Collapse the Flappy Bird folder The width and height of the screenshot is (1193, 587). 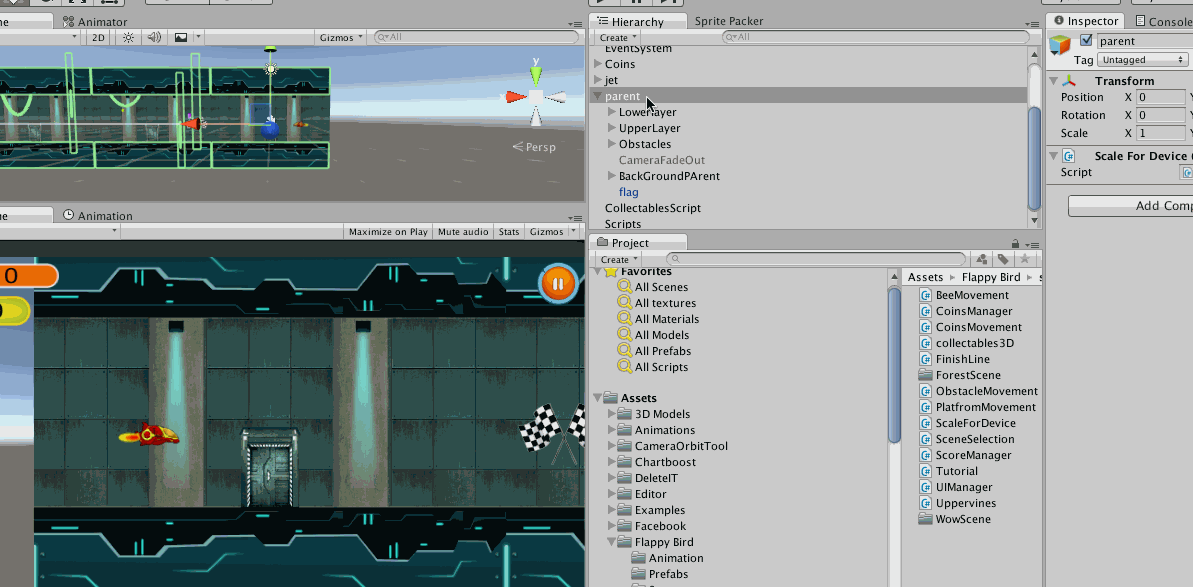(x=611, y=541)
